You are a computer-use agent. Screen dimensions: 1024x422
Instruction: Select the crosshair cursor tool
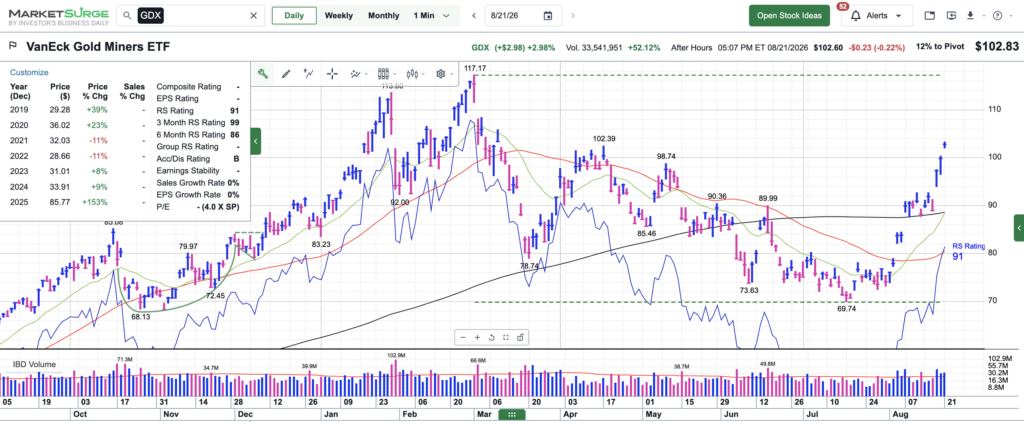point(332,74)
